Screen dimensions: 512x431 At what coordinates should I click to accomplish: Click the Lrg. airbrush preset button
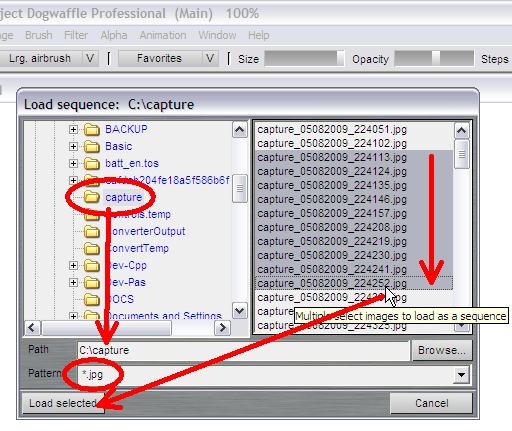tap(40, 58)
